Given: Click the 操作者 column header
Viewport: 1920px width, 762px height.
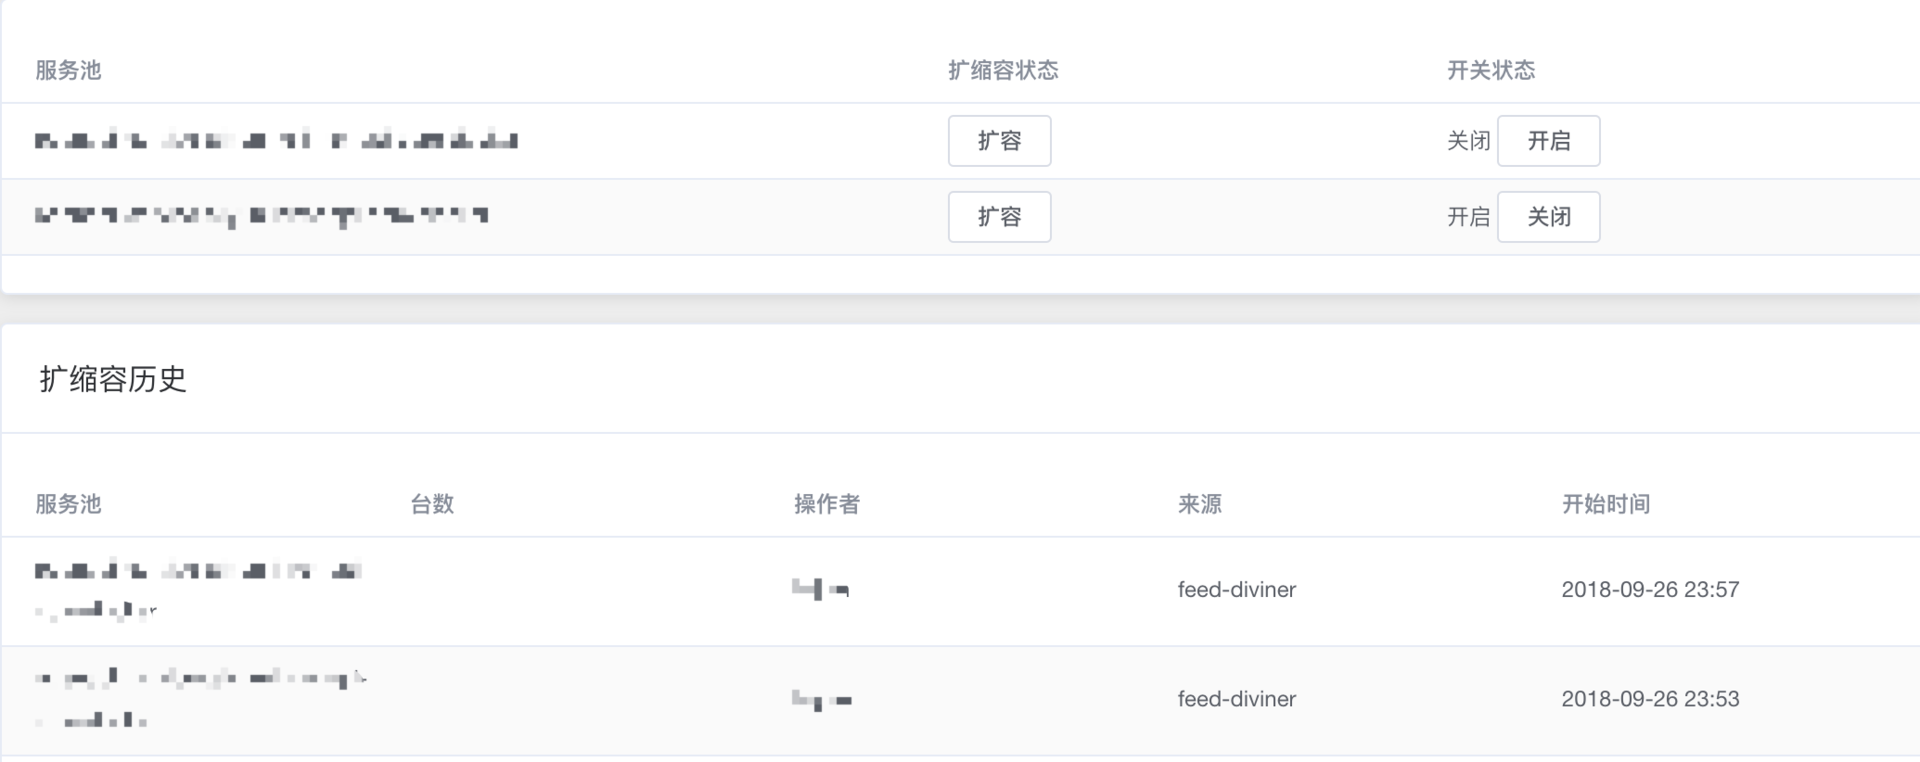Looking at the screenshot, I should tap(826, 504).
